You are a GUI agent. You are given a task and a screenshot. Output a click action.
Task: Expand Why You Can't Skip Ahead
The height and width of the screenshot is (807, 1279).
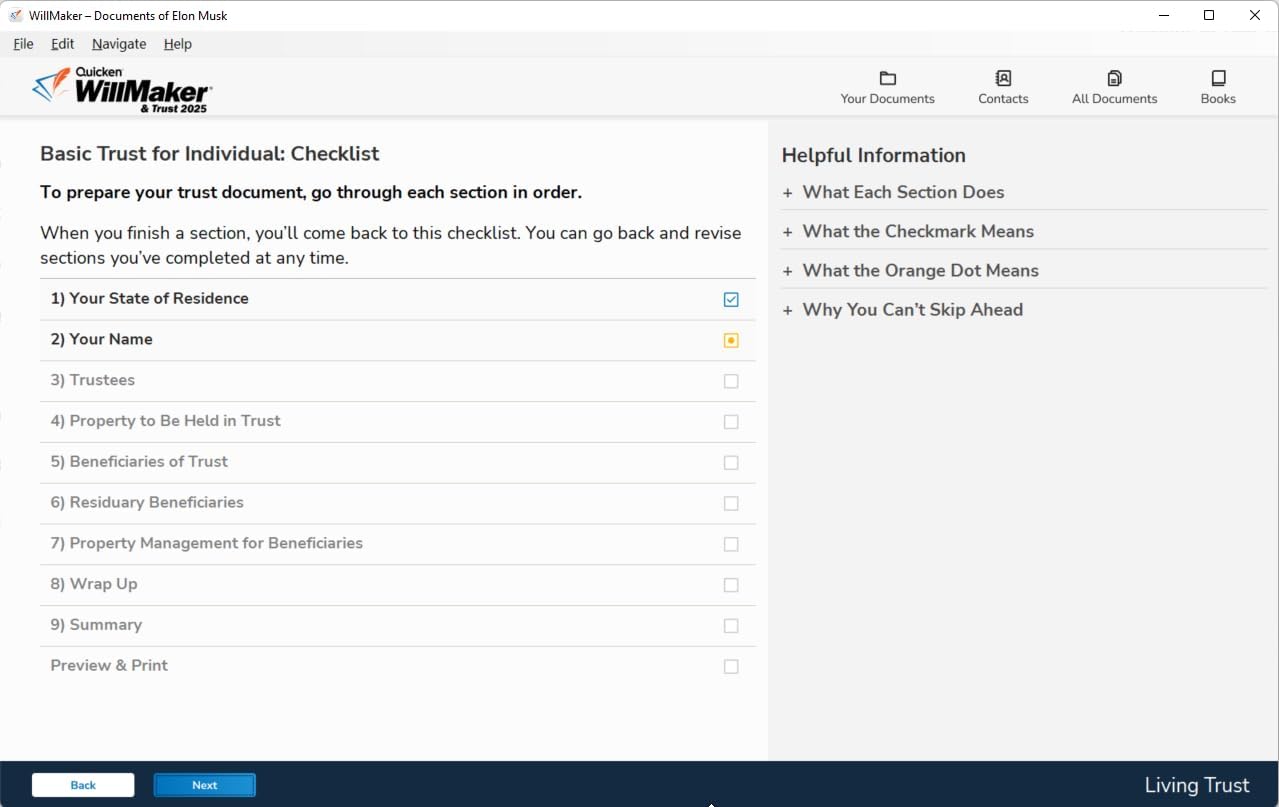pos(911,310)
